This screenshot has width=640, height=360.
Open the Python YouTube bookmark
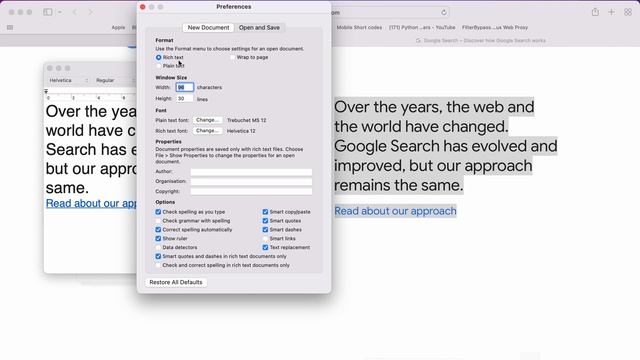(422, 27)
